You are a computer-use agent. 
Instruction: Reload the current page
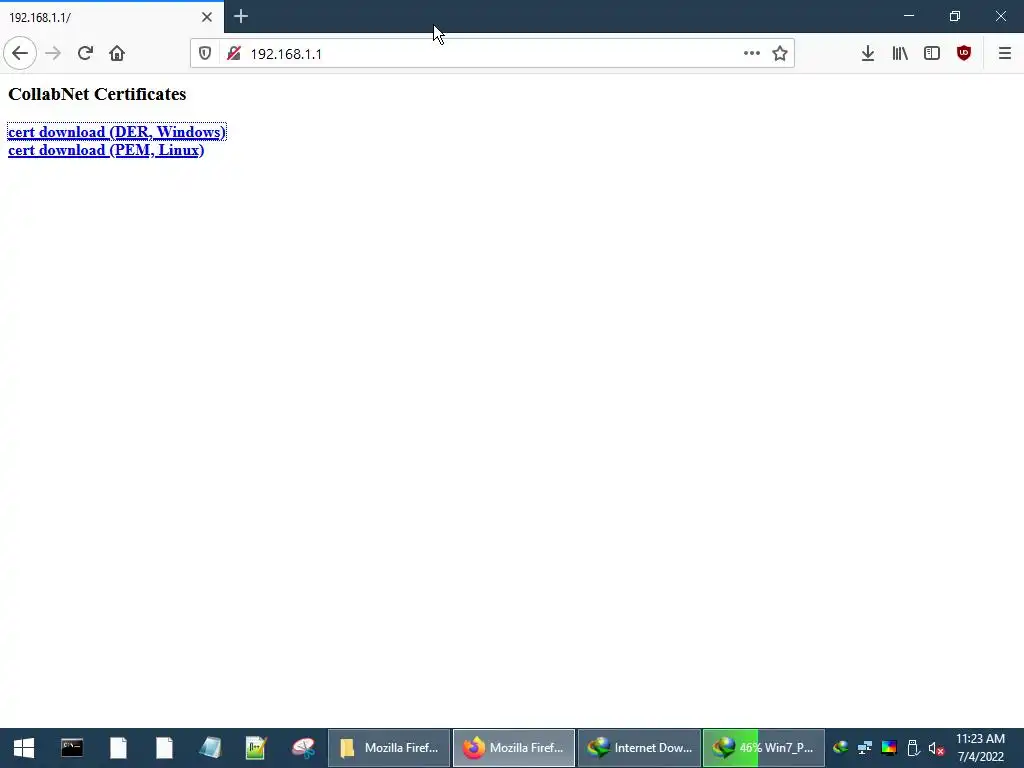pyautogui.click(x=85, y=54)
